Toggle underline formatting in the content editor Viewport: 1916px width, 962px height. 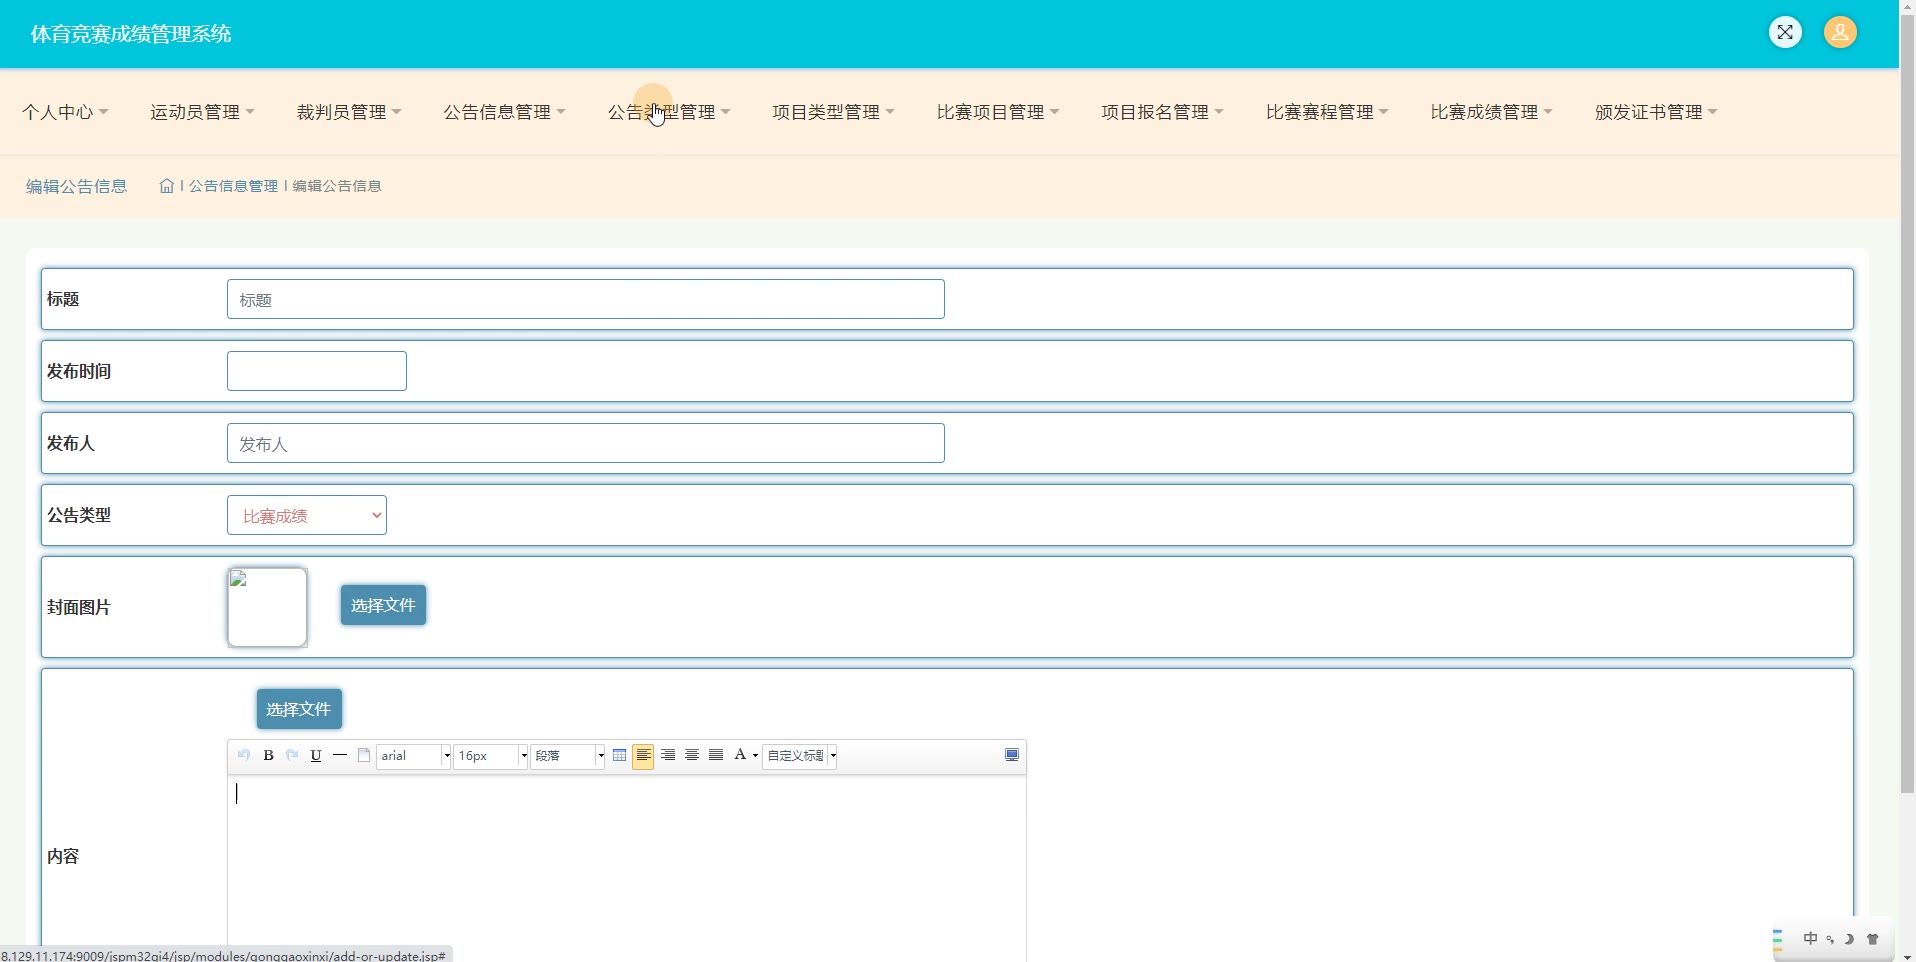tap(316, 755)
